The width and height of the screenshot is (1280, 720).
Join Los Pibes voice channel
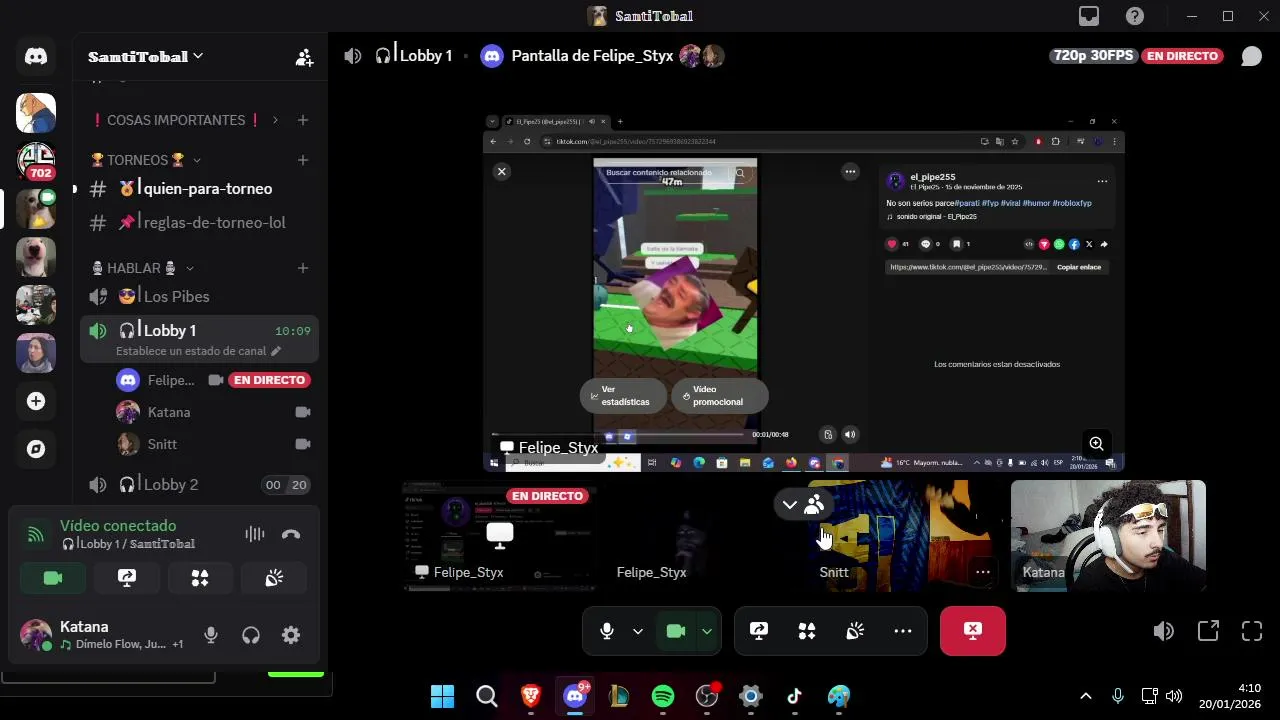[x=200, y=297]
